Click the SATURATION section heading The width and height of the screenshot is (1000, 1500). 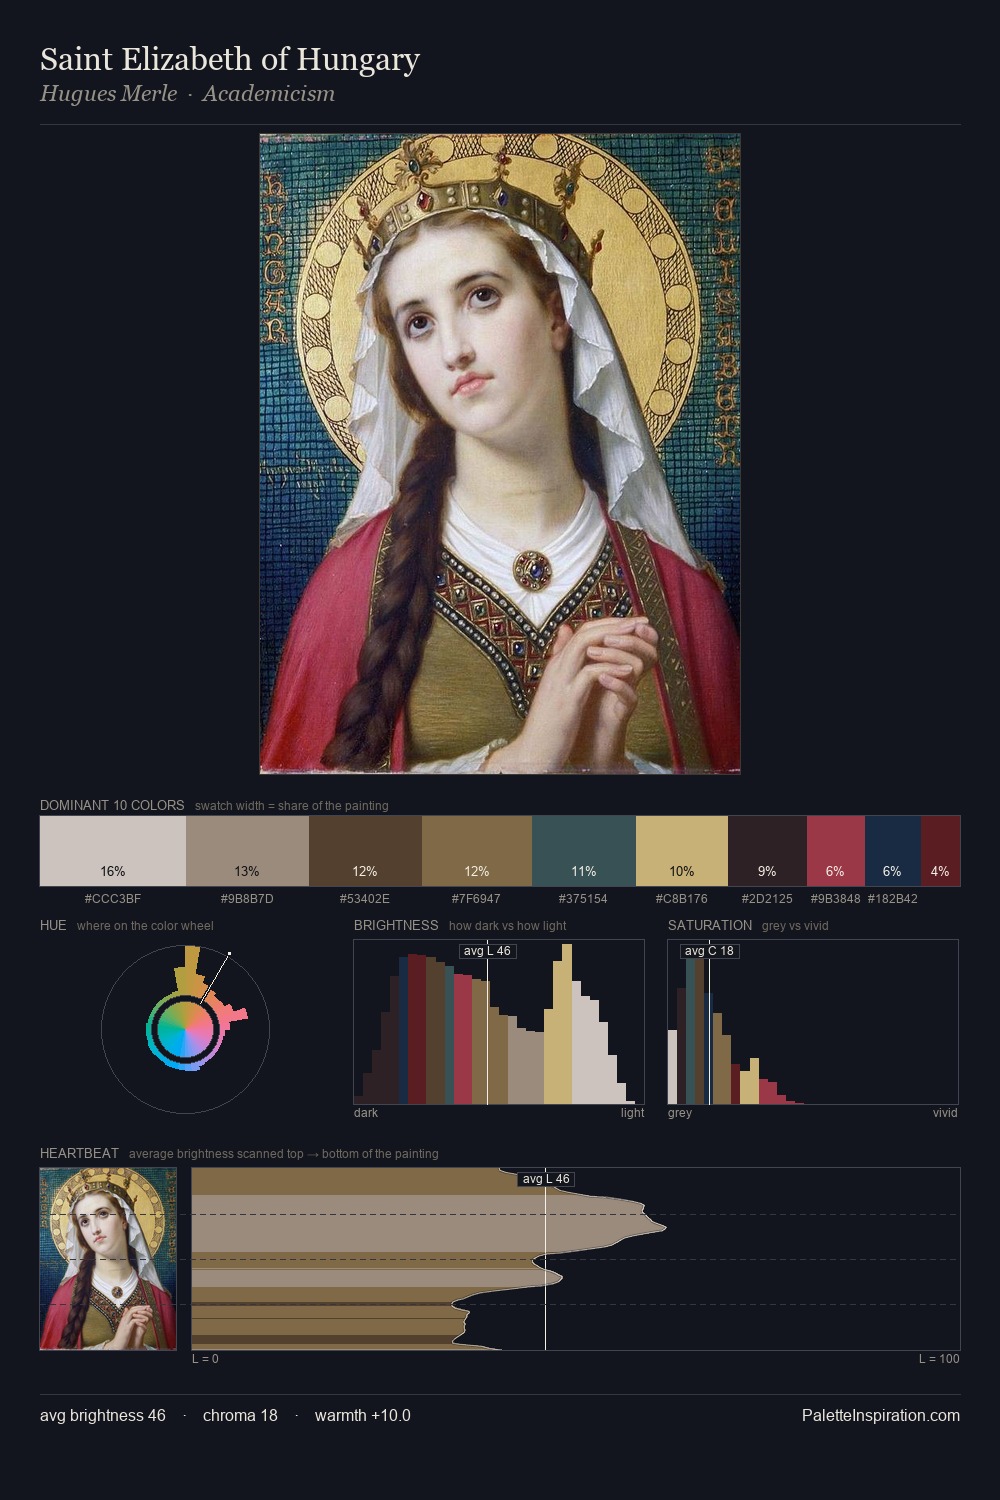[x=710, y=925]
